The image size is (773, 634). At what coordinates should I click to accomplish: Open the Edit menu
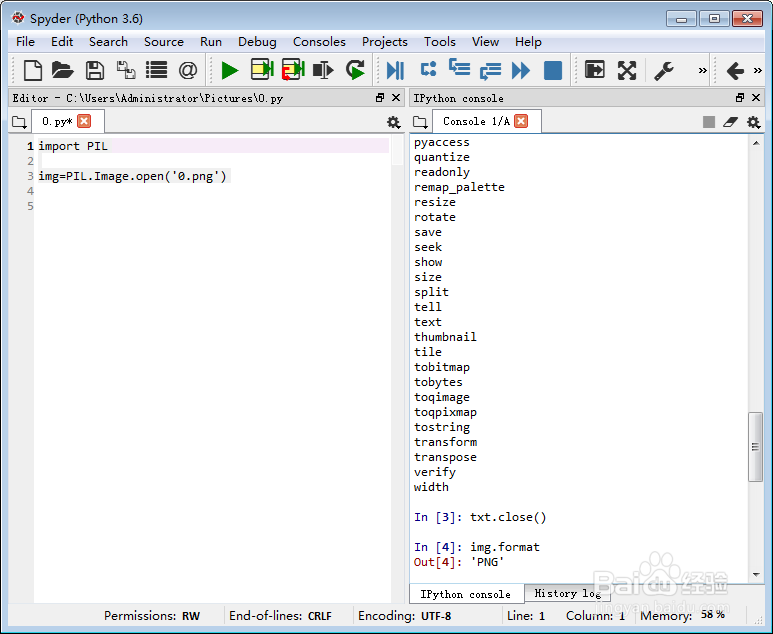pos(62,42)
